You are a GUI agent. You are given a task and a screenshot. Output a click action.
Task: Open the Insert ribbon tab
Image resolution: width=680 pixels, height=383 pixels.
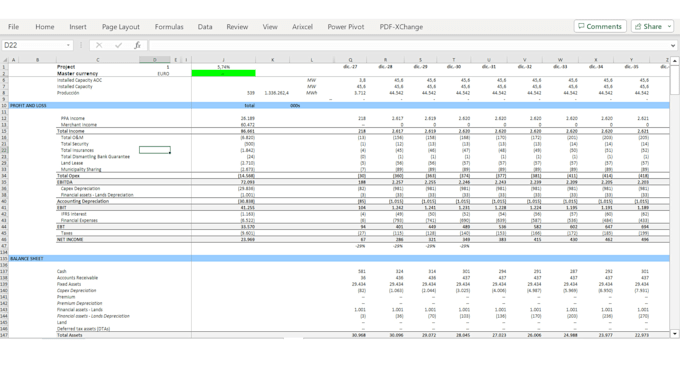point(78,27)
